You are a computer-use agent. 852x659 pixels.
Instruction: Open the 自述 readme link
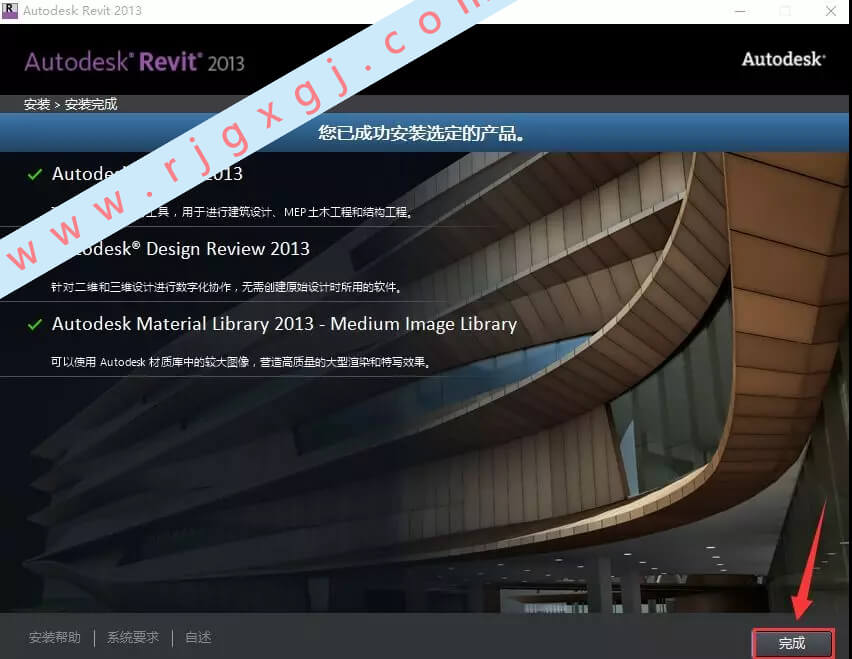pyautogui.click(x=198, y=637)
